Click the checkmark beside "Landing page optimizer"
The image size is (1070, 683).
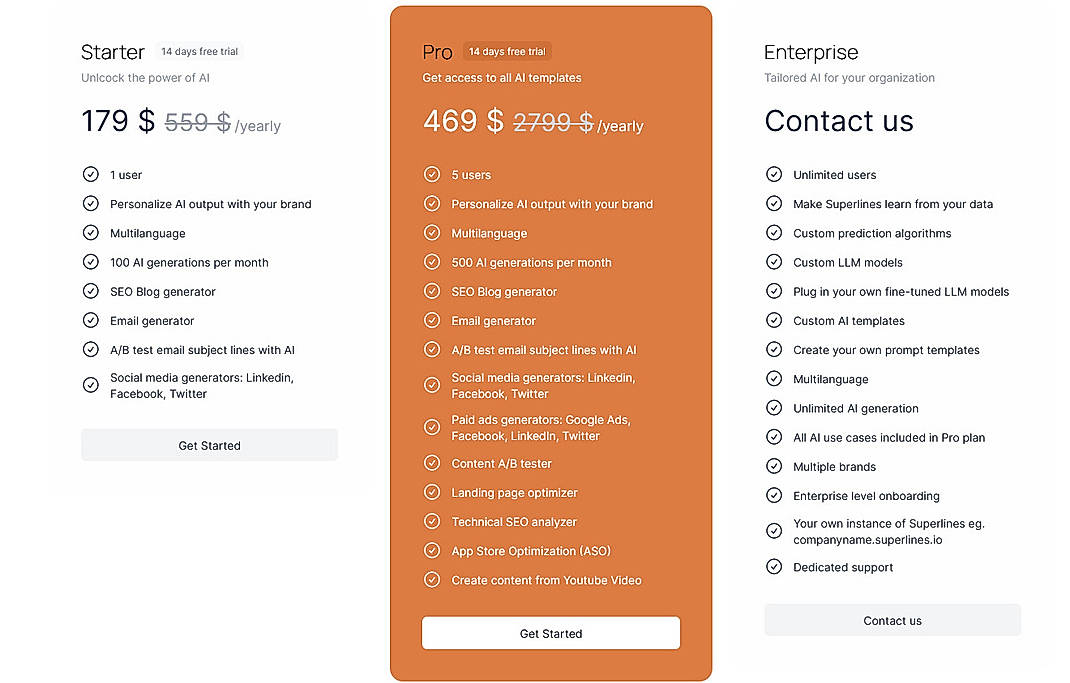[x=432, y=492]
